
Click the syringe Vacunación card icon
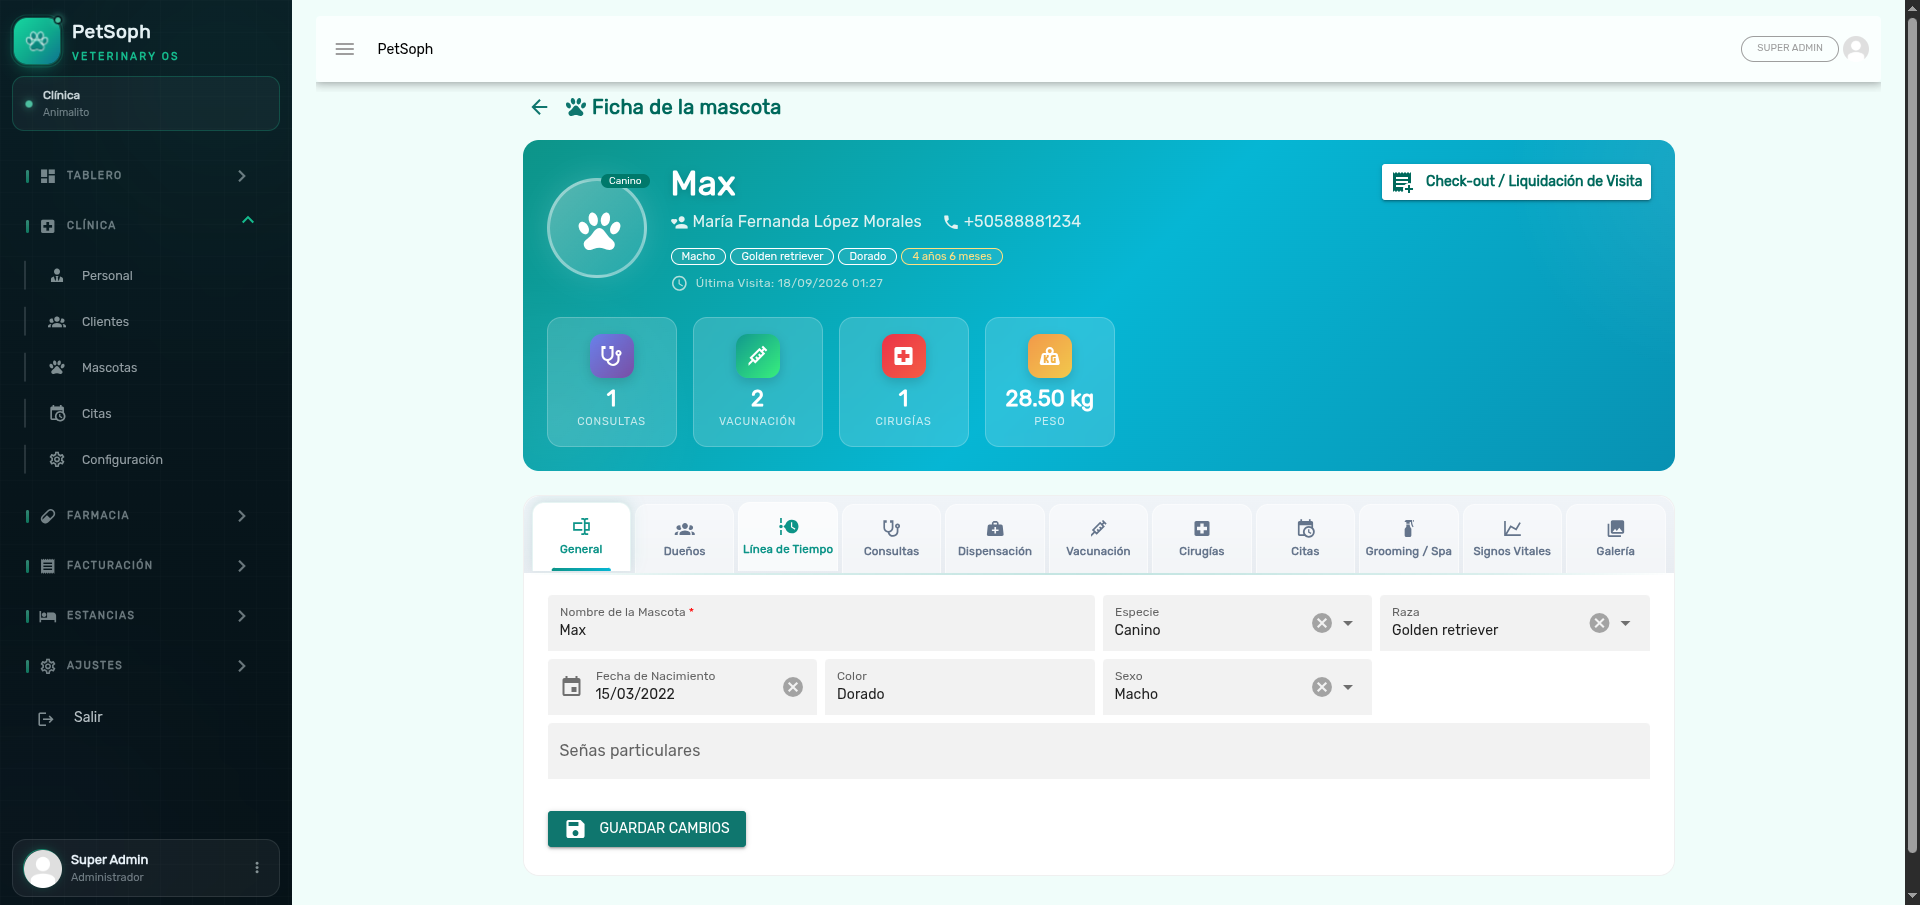coord(757,356)
